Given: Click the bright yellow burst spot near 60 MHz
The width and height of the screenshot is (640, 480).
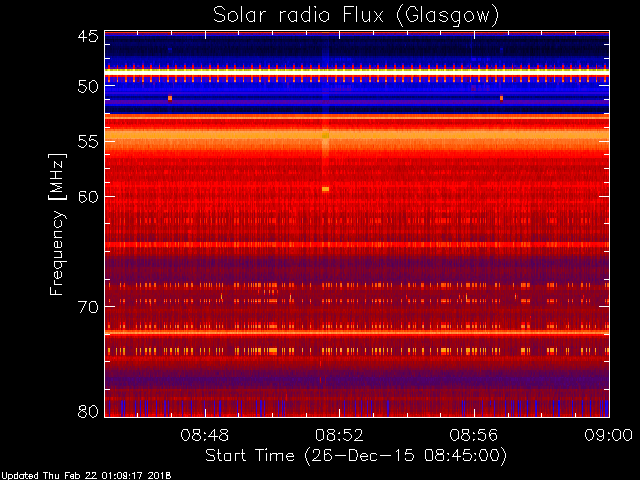Looking at the screenshot, I should pyautogui.click(x=325, y=189).
